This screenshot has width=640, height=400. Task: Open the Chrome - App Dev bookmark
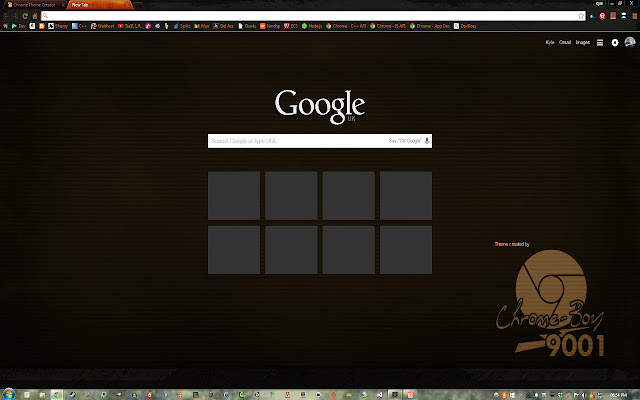point(429,26)
